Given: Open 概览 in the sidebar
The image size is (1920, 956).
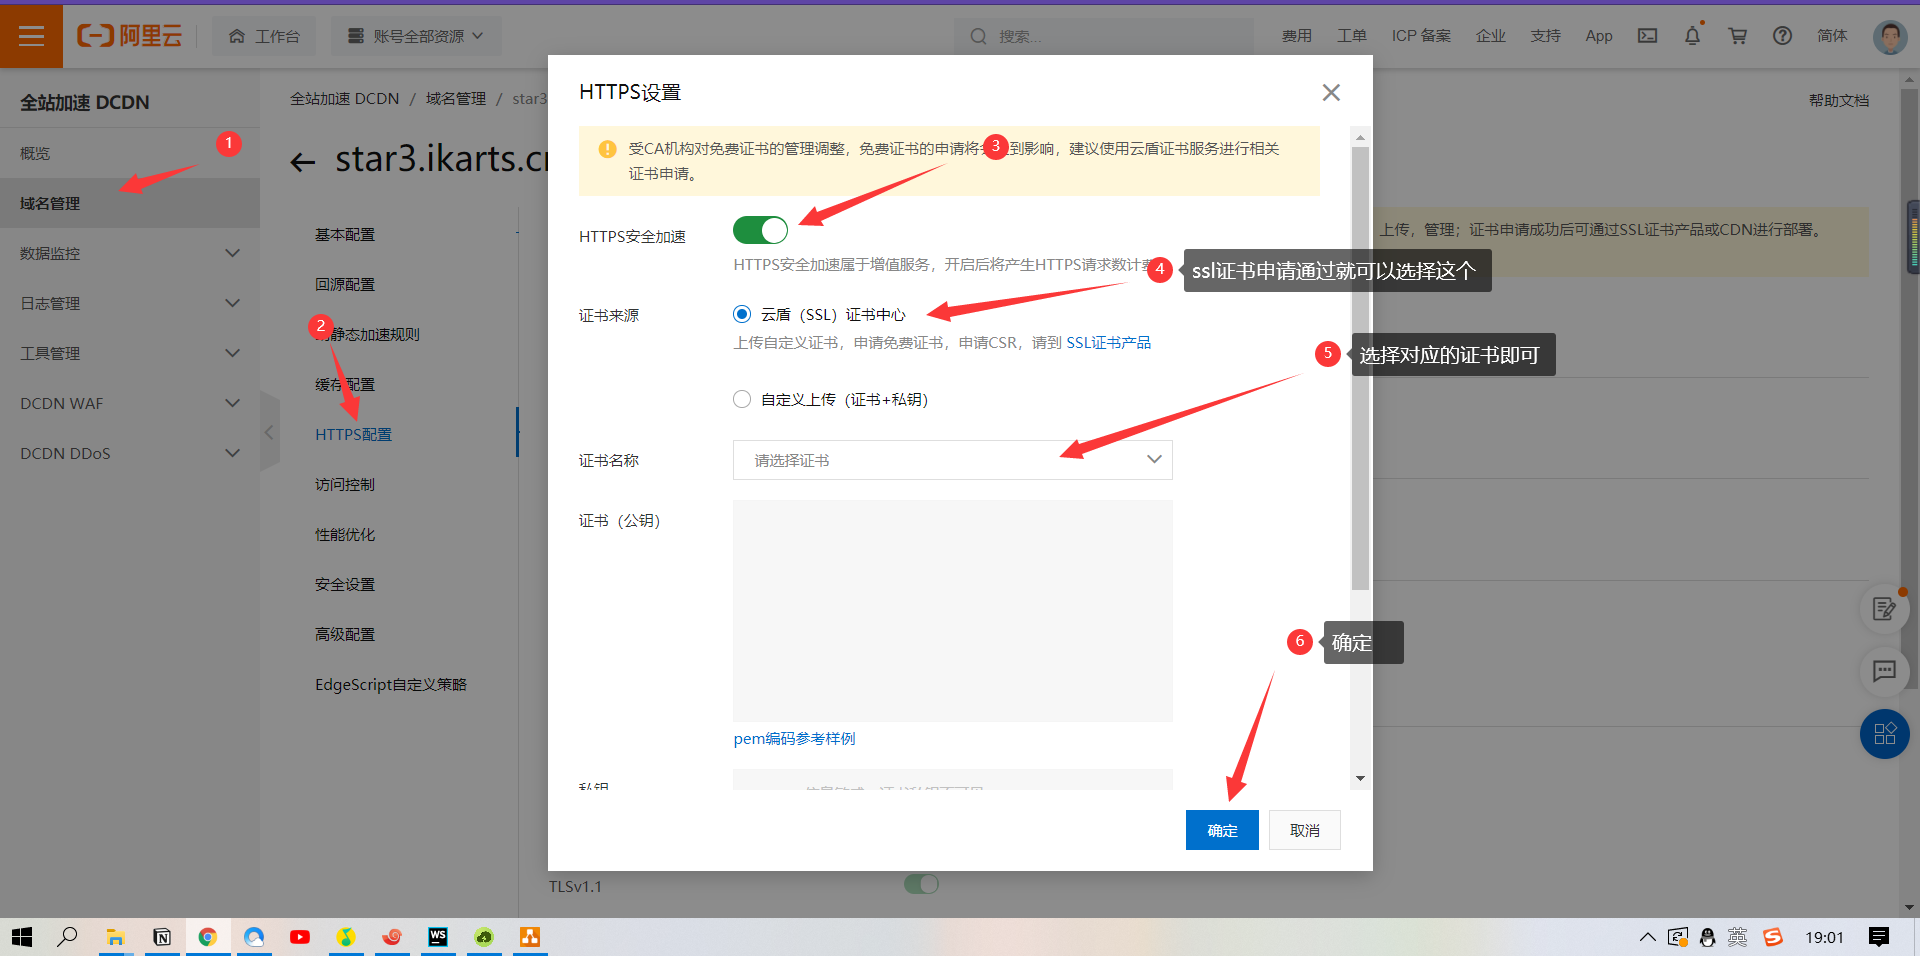Looking at the screenshot, I should 130,153.
